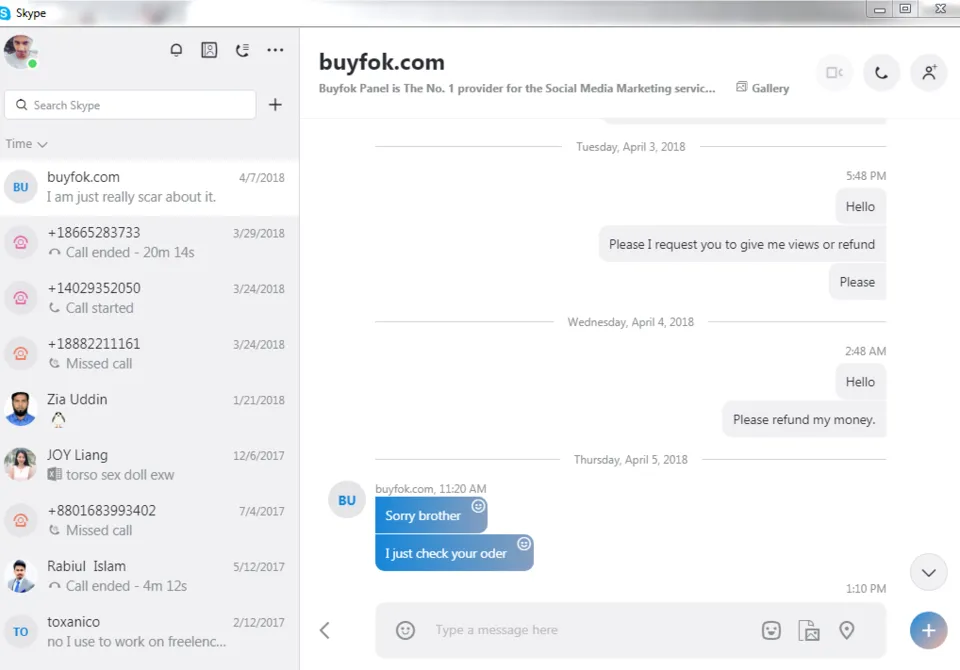
Task: Click the 'Sorry brother' message bubble
Action: [431, 516]
